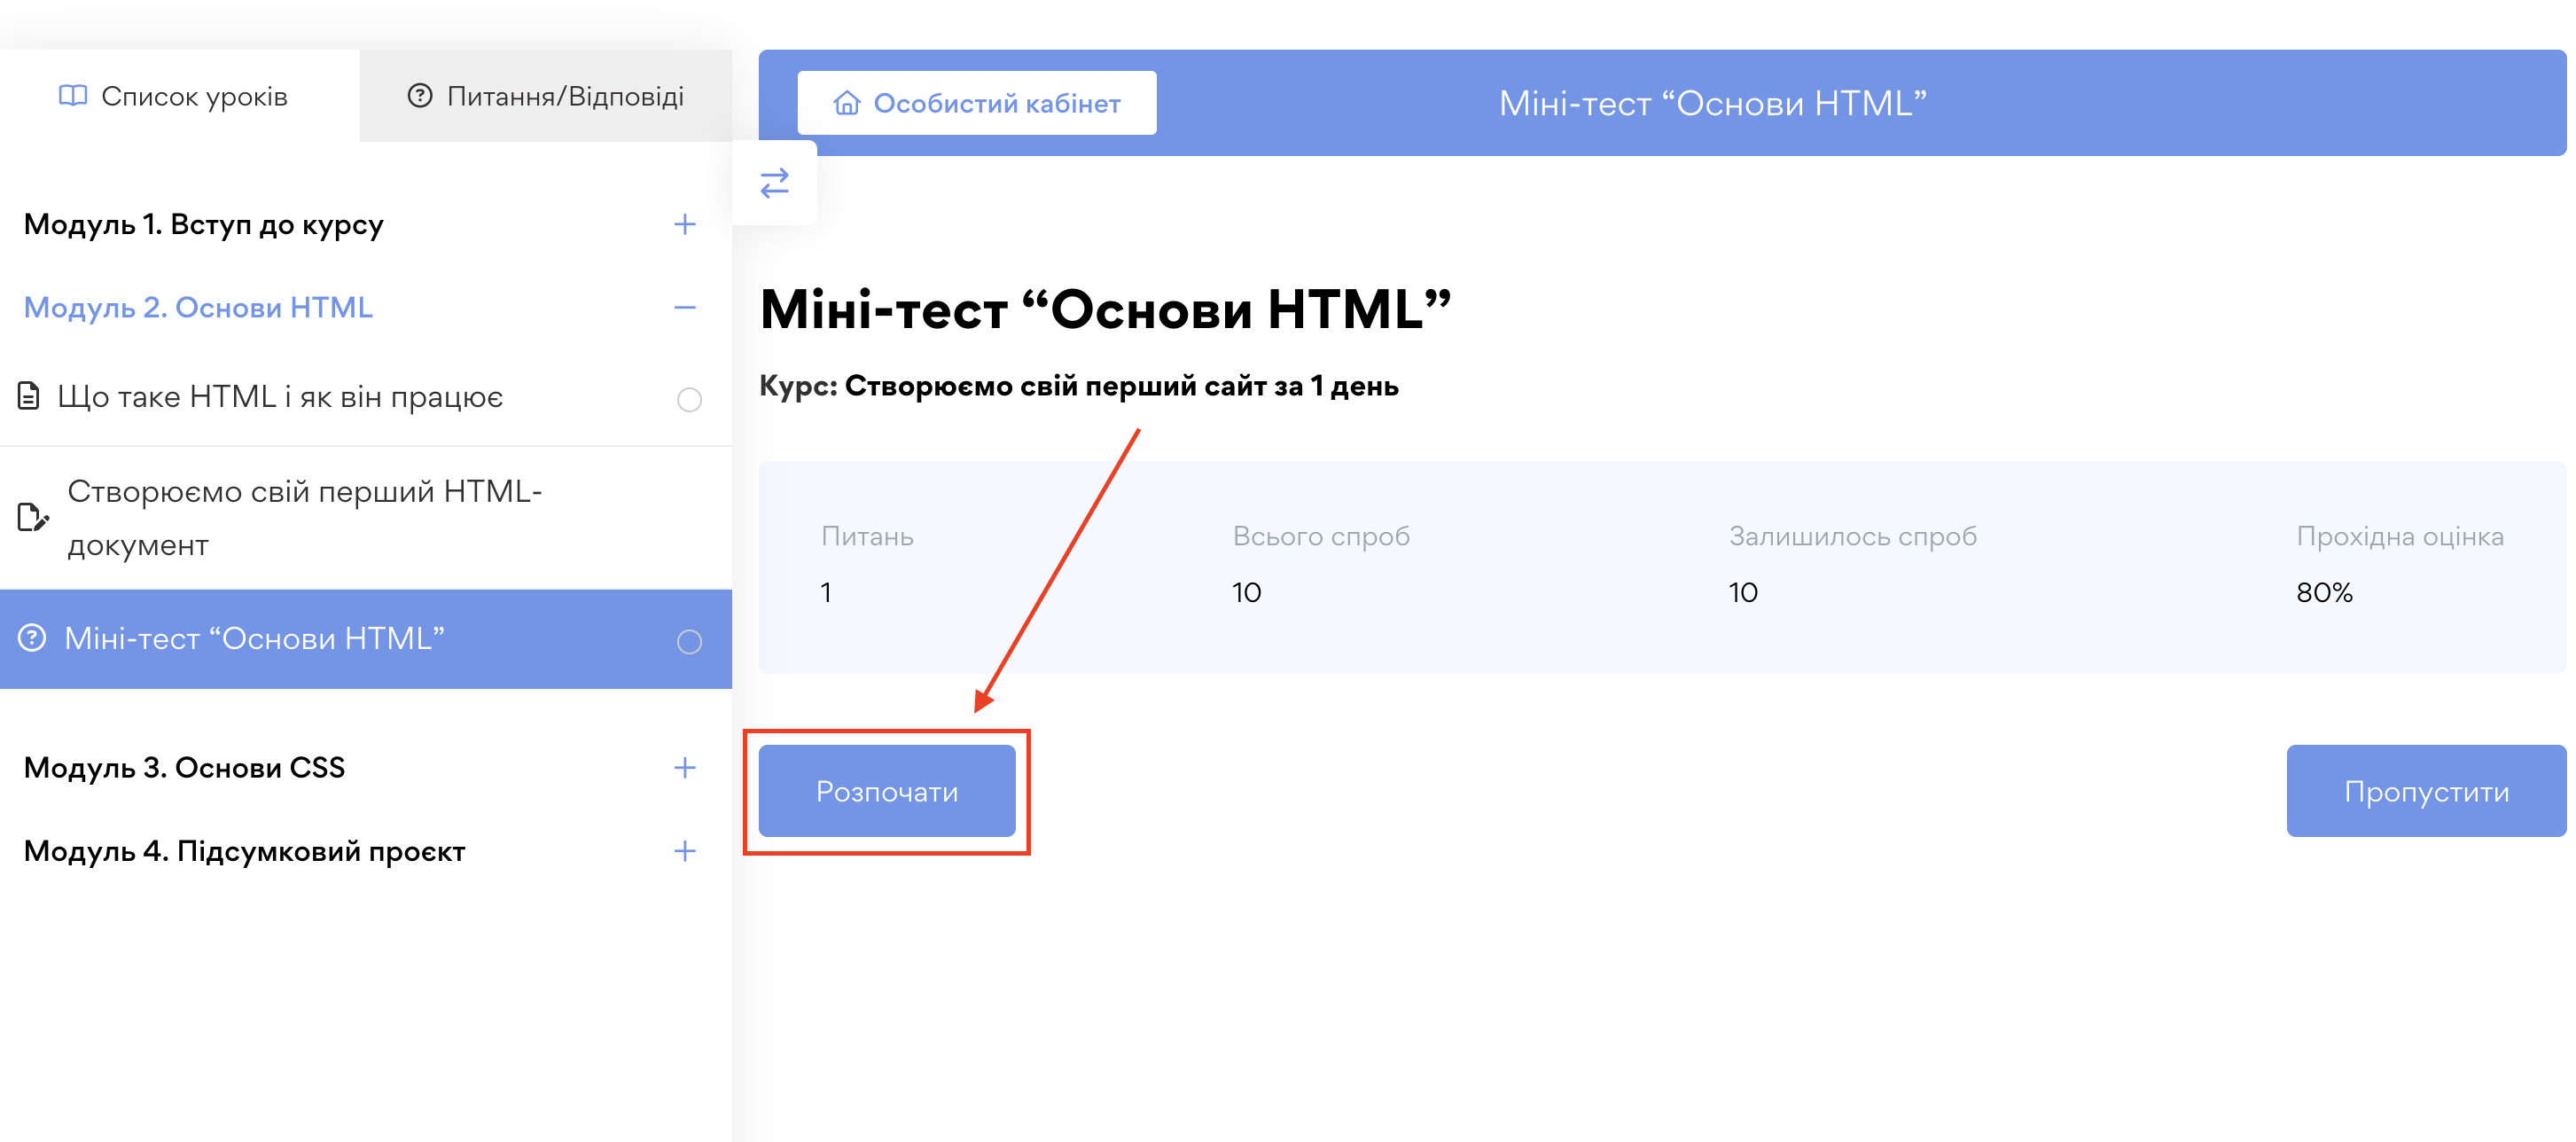Click the book icon beside Список уроків
This screenshot has width=2576, height=1142.
(x=73, y=96)
